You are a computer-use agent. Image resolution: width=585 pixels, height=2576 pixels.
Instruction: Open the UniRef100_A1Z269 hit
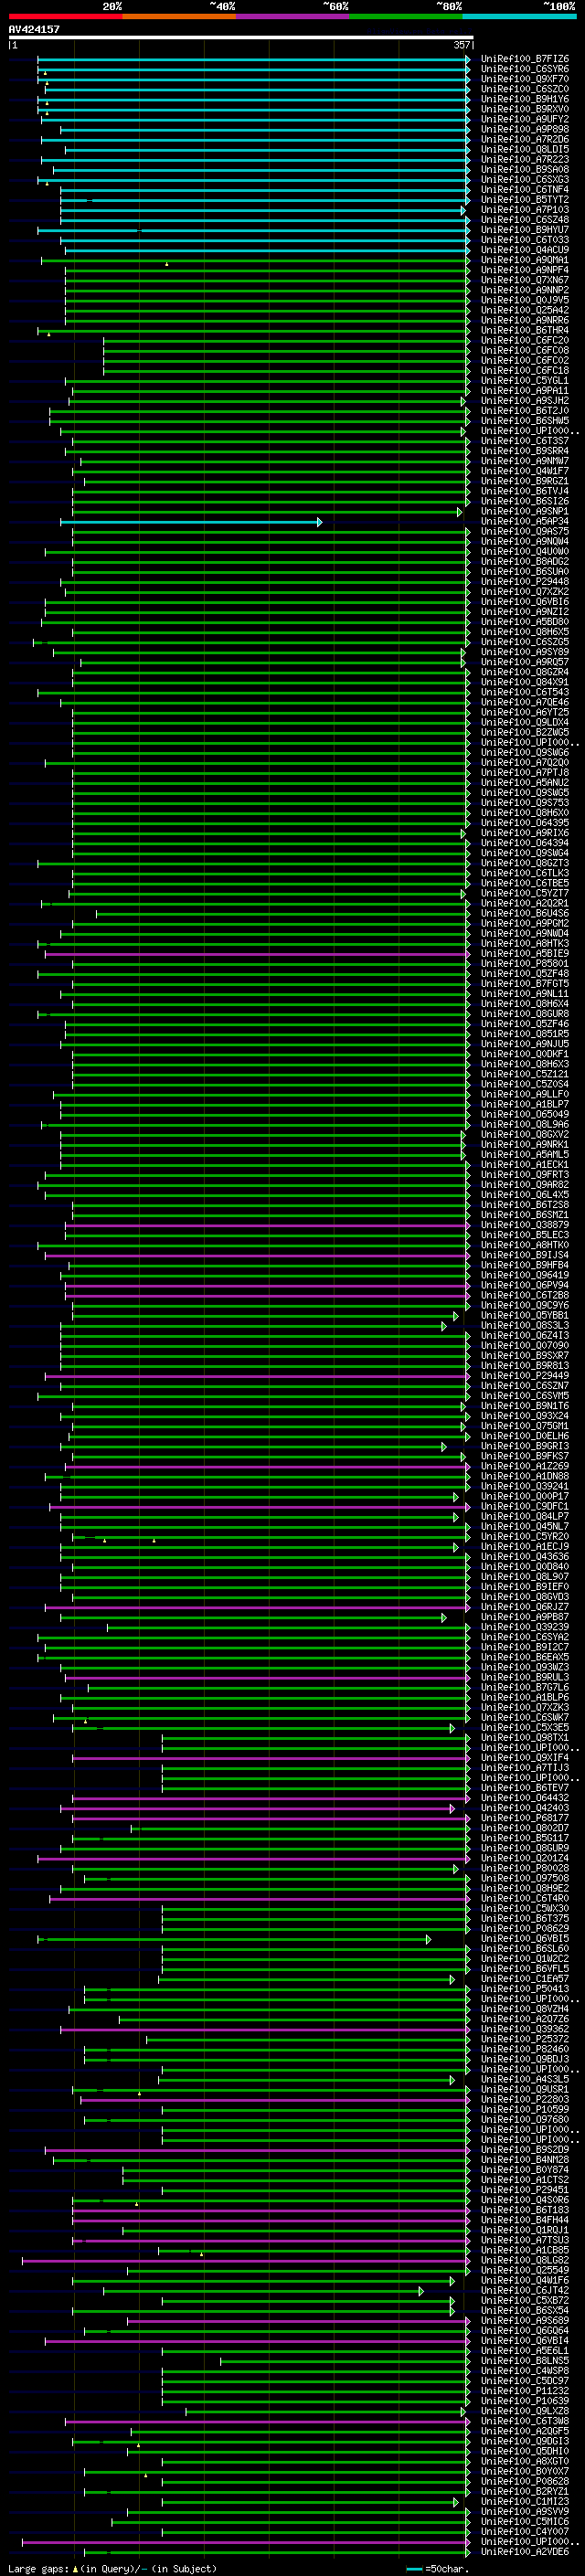[525, 1466]
